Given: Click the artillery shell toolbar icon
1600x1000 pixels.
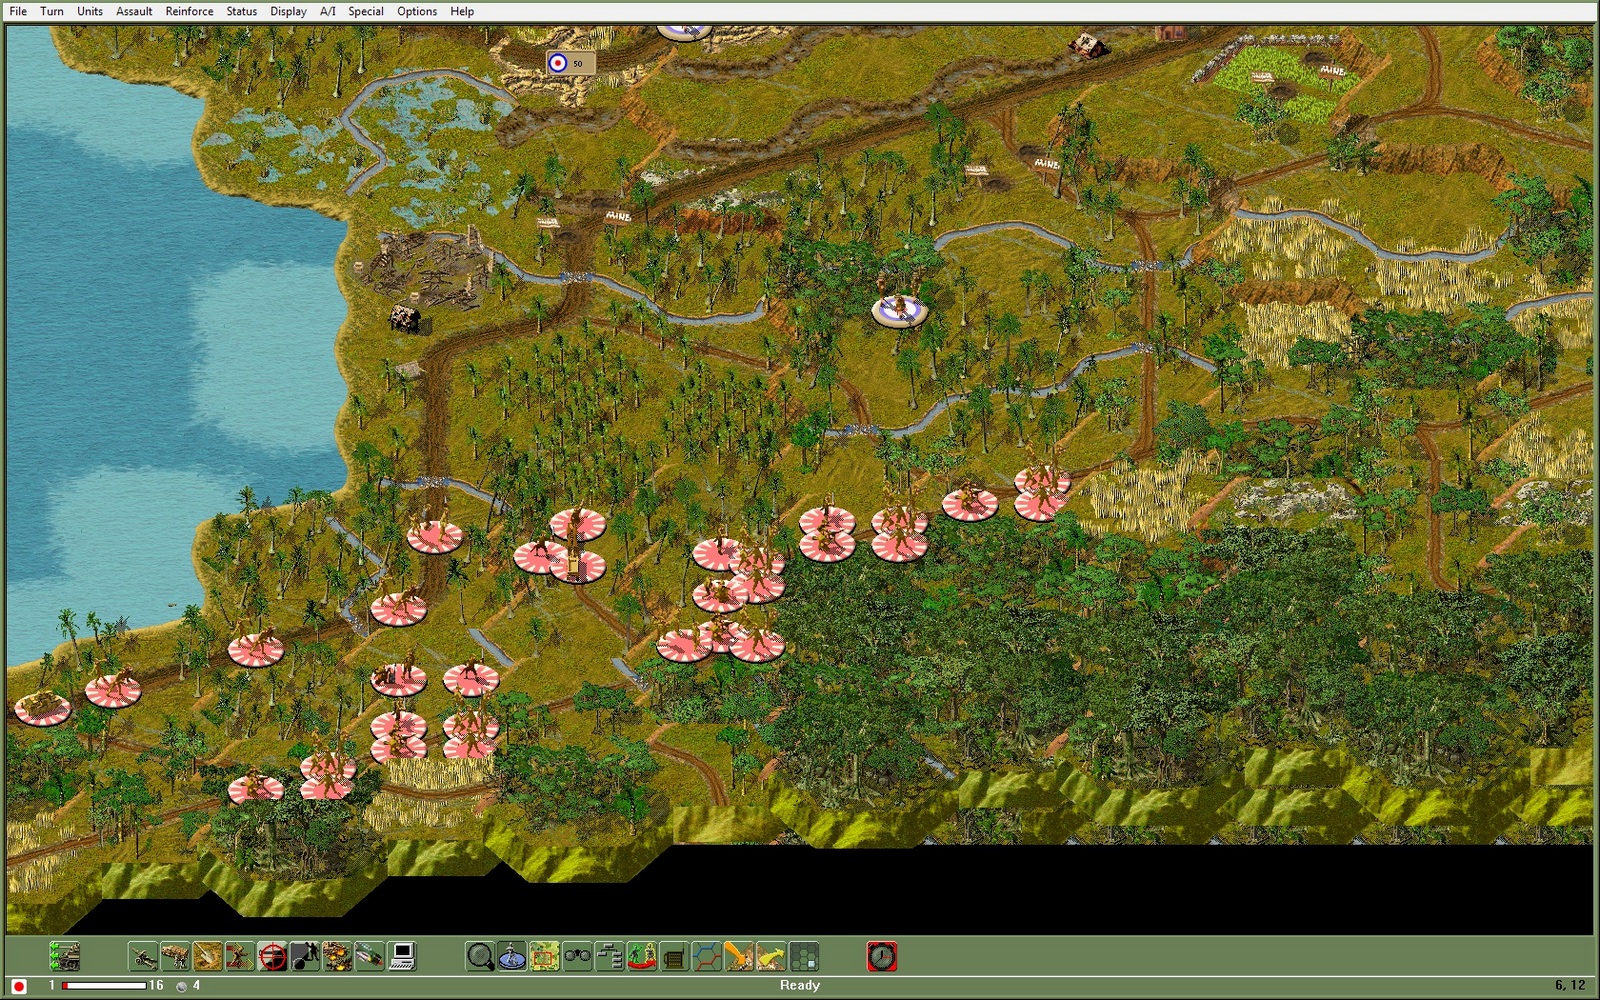Looking at the screenshot, I should click(x=368, y=957).
